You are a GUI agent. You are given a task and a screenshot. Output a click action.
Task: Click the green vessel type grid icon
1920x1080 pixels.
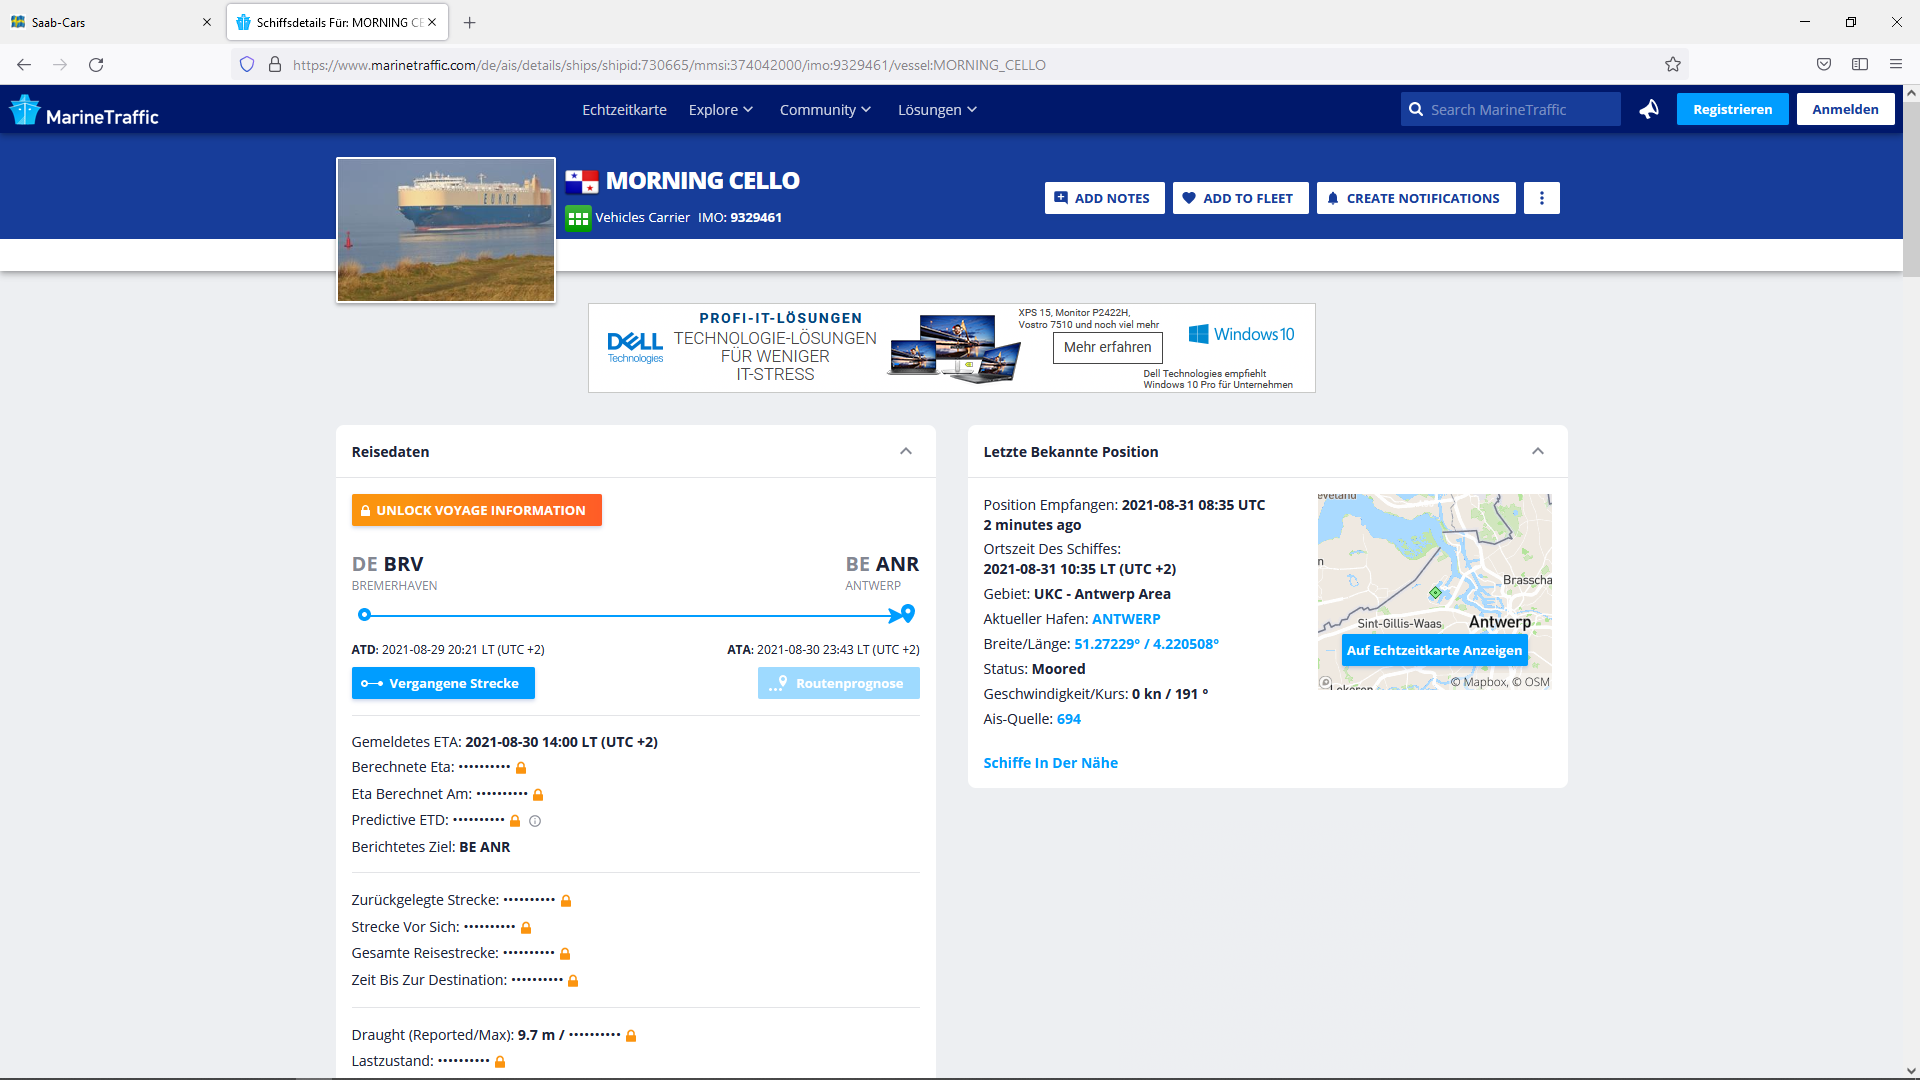(578, 218)
